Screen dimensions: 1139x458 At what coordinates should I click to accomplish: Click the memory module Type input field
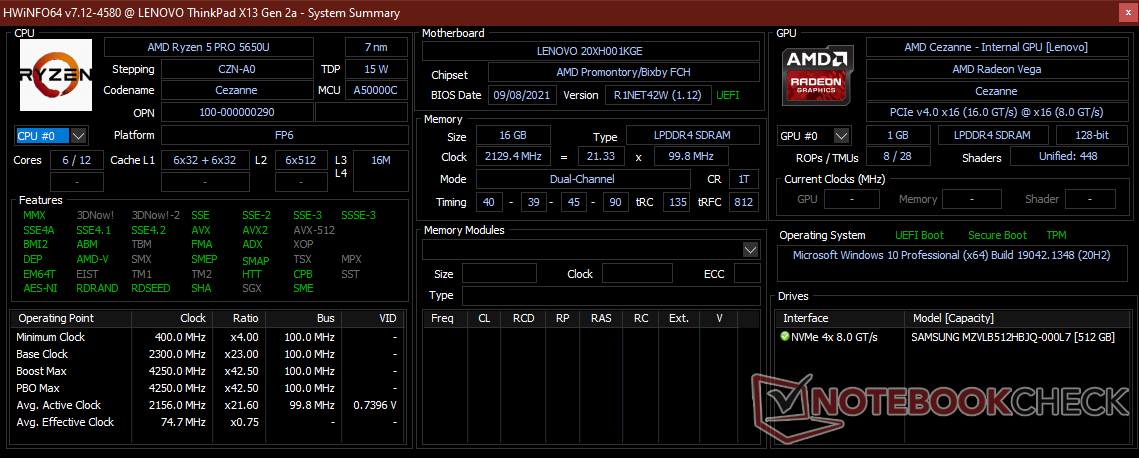[611, 295]
